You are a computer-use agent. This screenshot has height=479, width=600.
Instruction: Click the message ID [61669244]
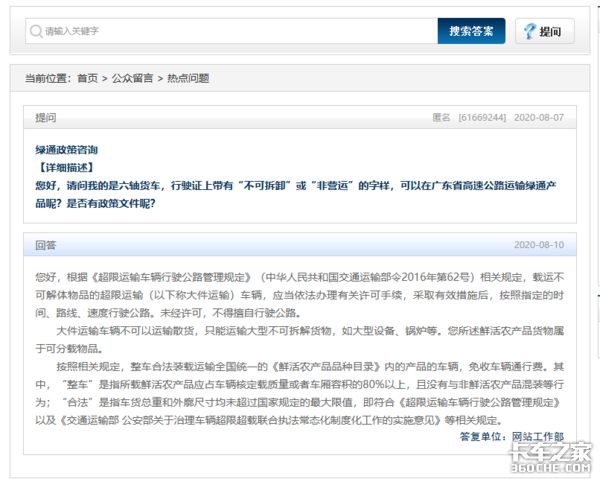tap(482, 117)
